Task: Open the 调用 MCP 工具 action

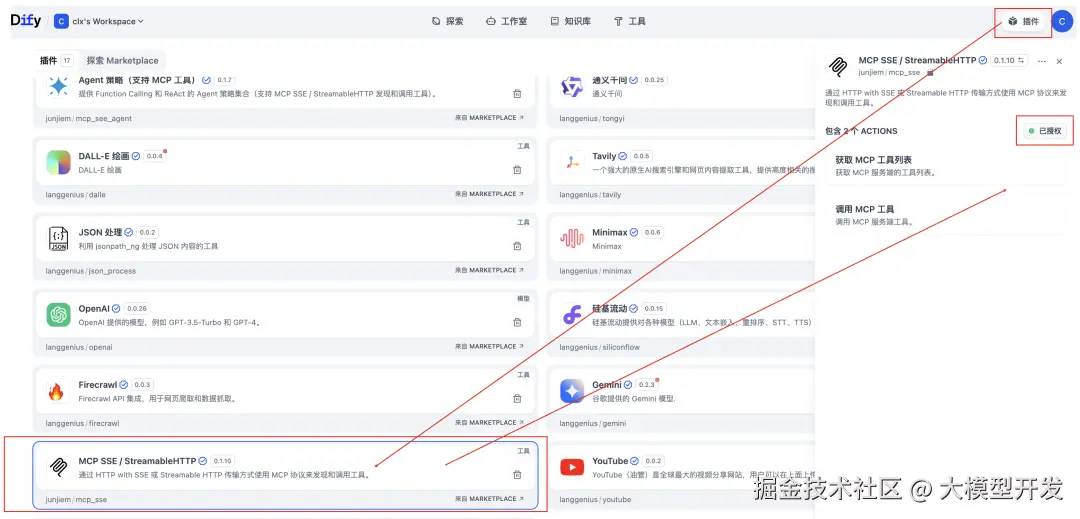Action: pos(946,215)
